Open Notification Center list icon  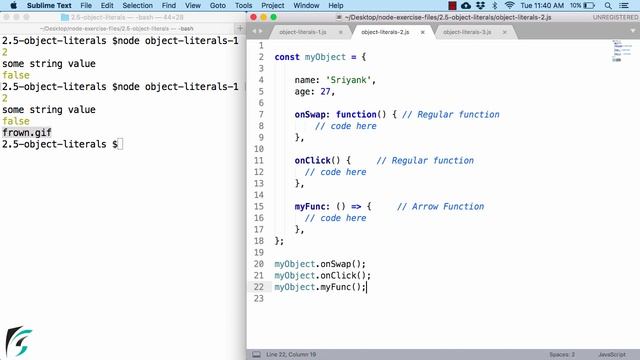click(624, 5)
